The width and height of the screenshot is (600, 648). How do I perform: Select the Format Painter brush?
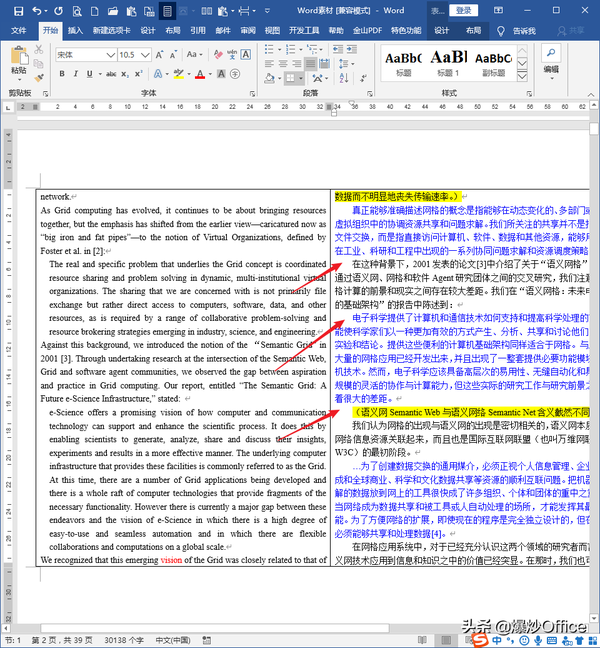pos(39,77)
